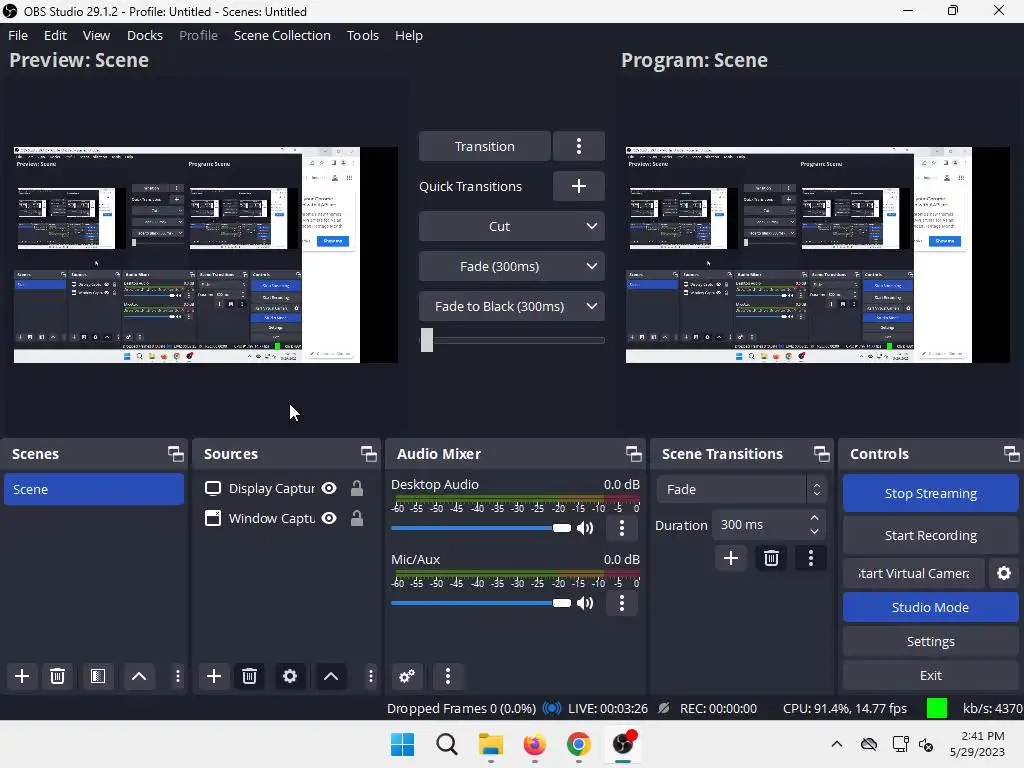Click the transition T-bar slider handle
Image resolution: width=1024 pixels, height=768 pixels.
[427, 340]
